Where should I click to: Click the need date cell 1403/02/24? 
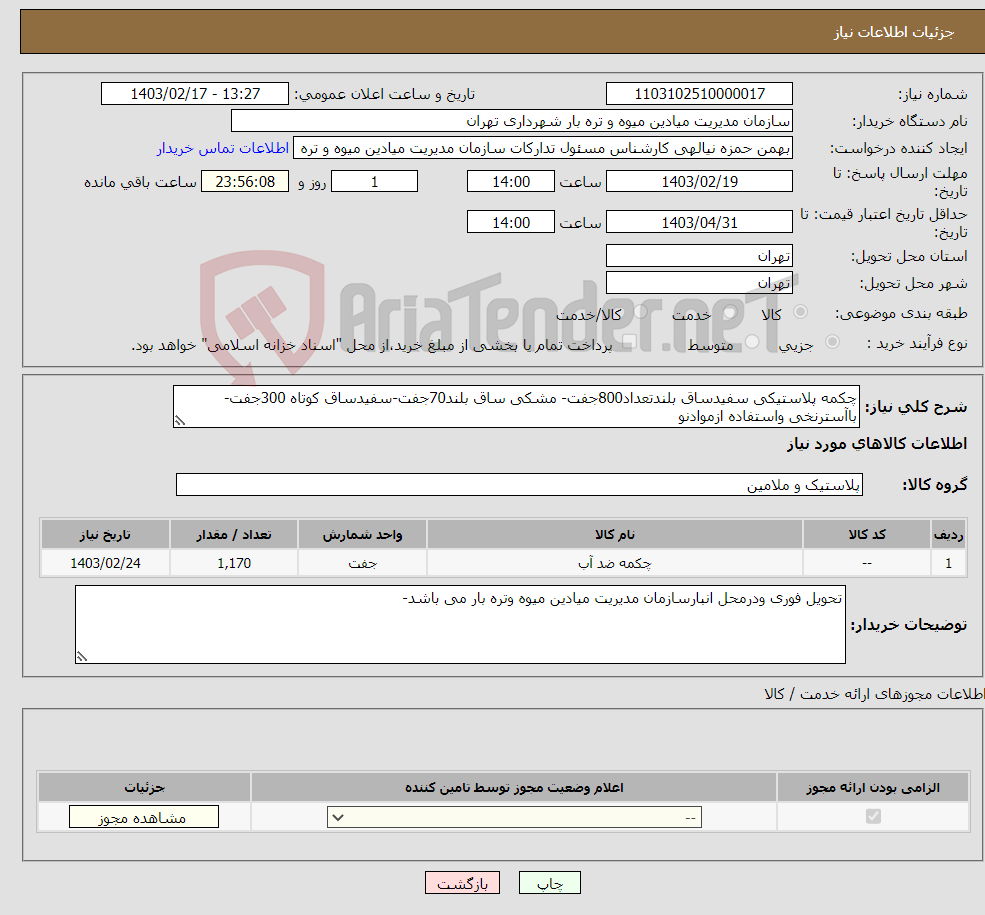point(105,563)
